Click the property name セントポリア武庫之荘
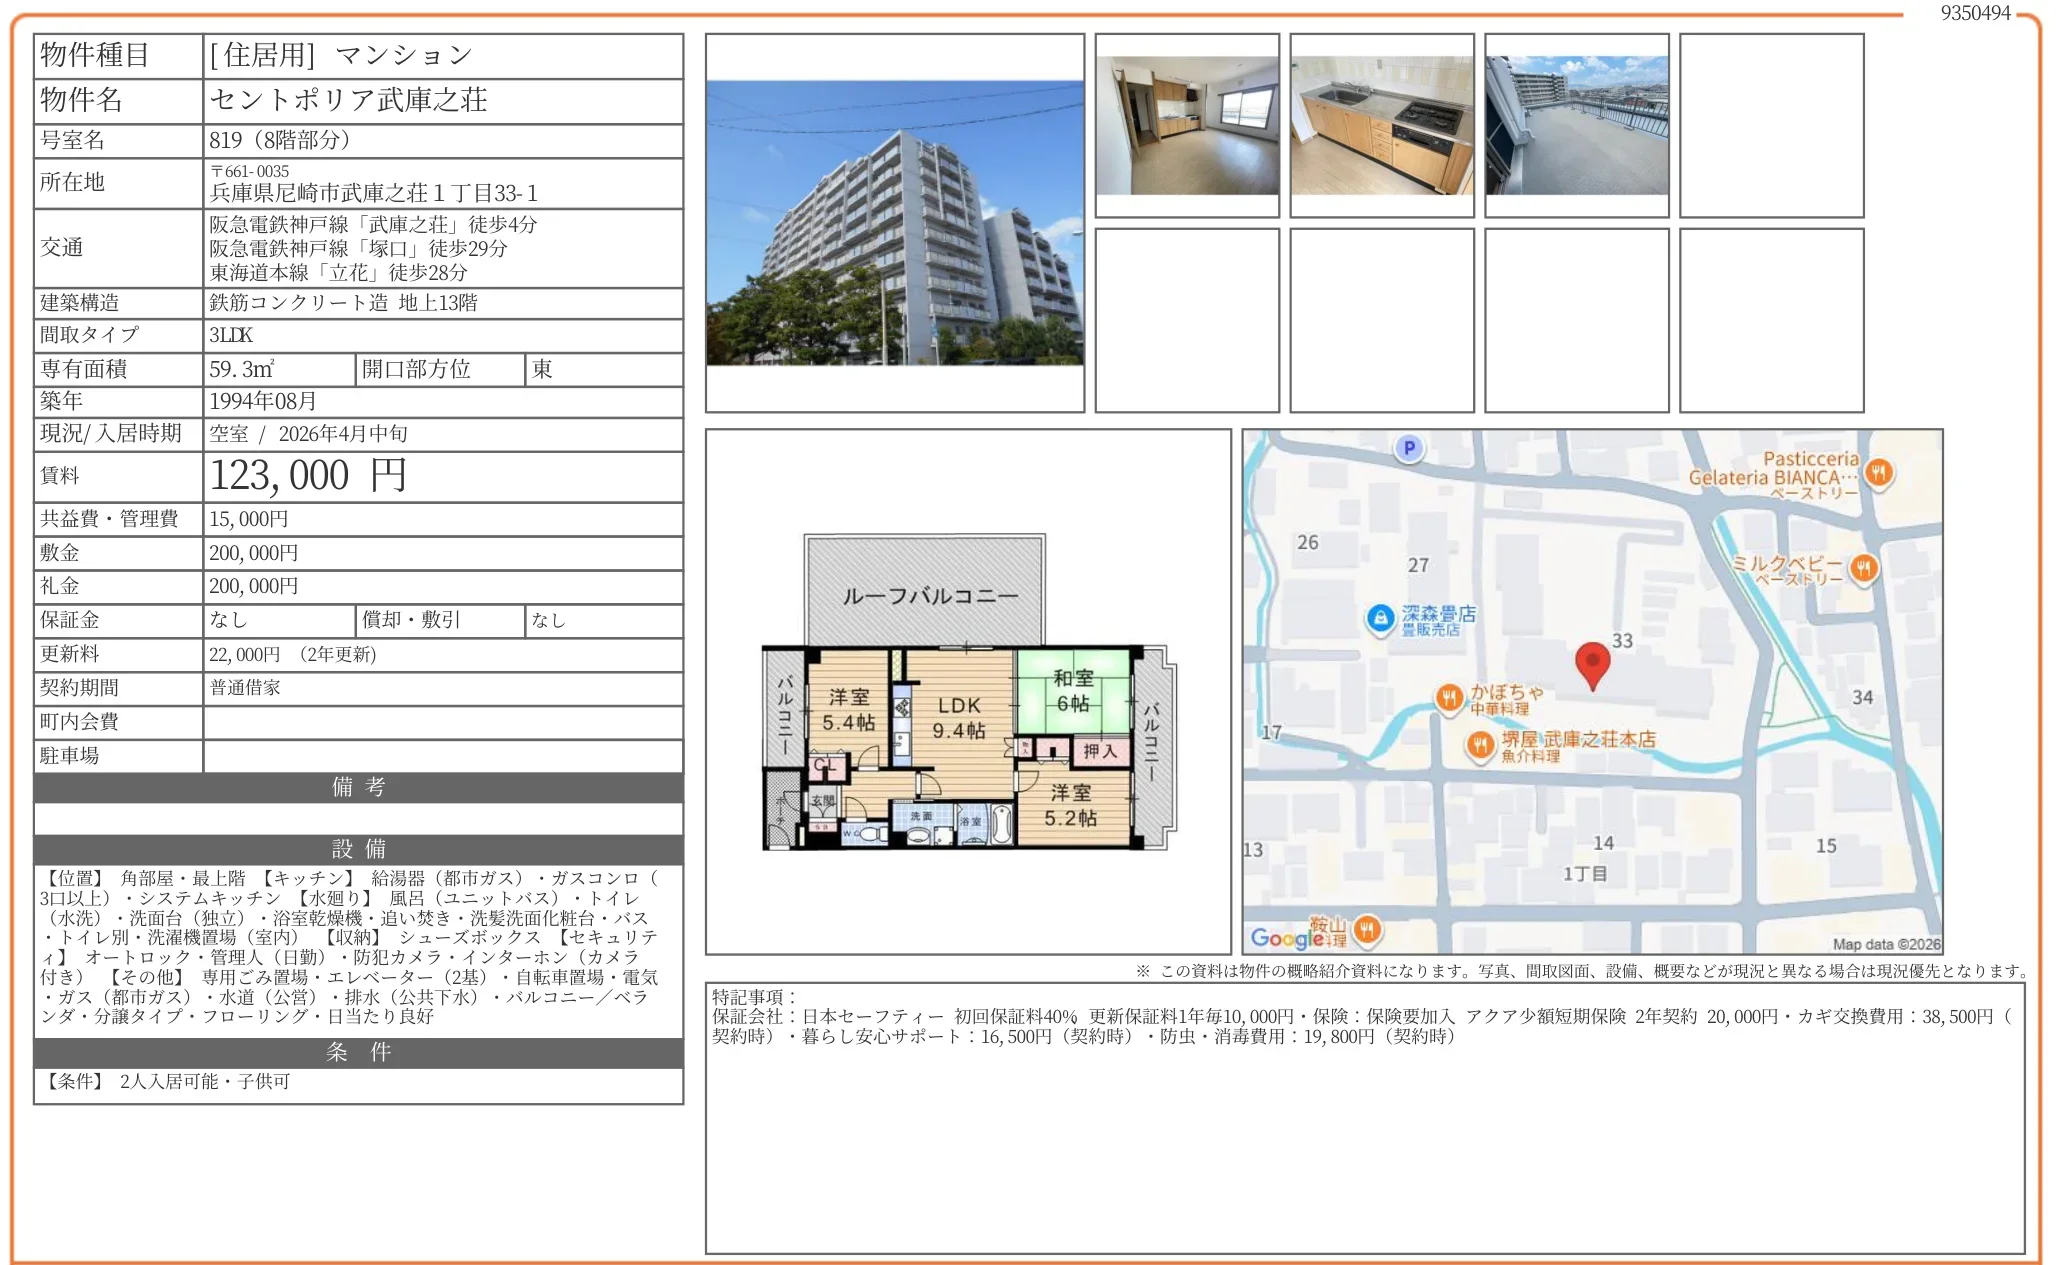Viewport: 2056px width, 1265px height. coord(348,100)
